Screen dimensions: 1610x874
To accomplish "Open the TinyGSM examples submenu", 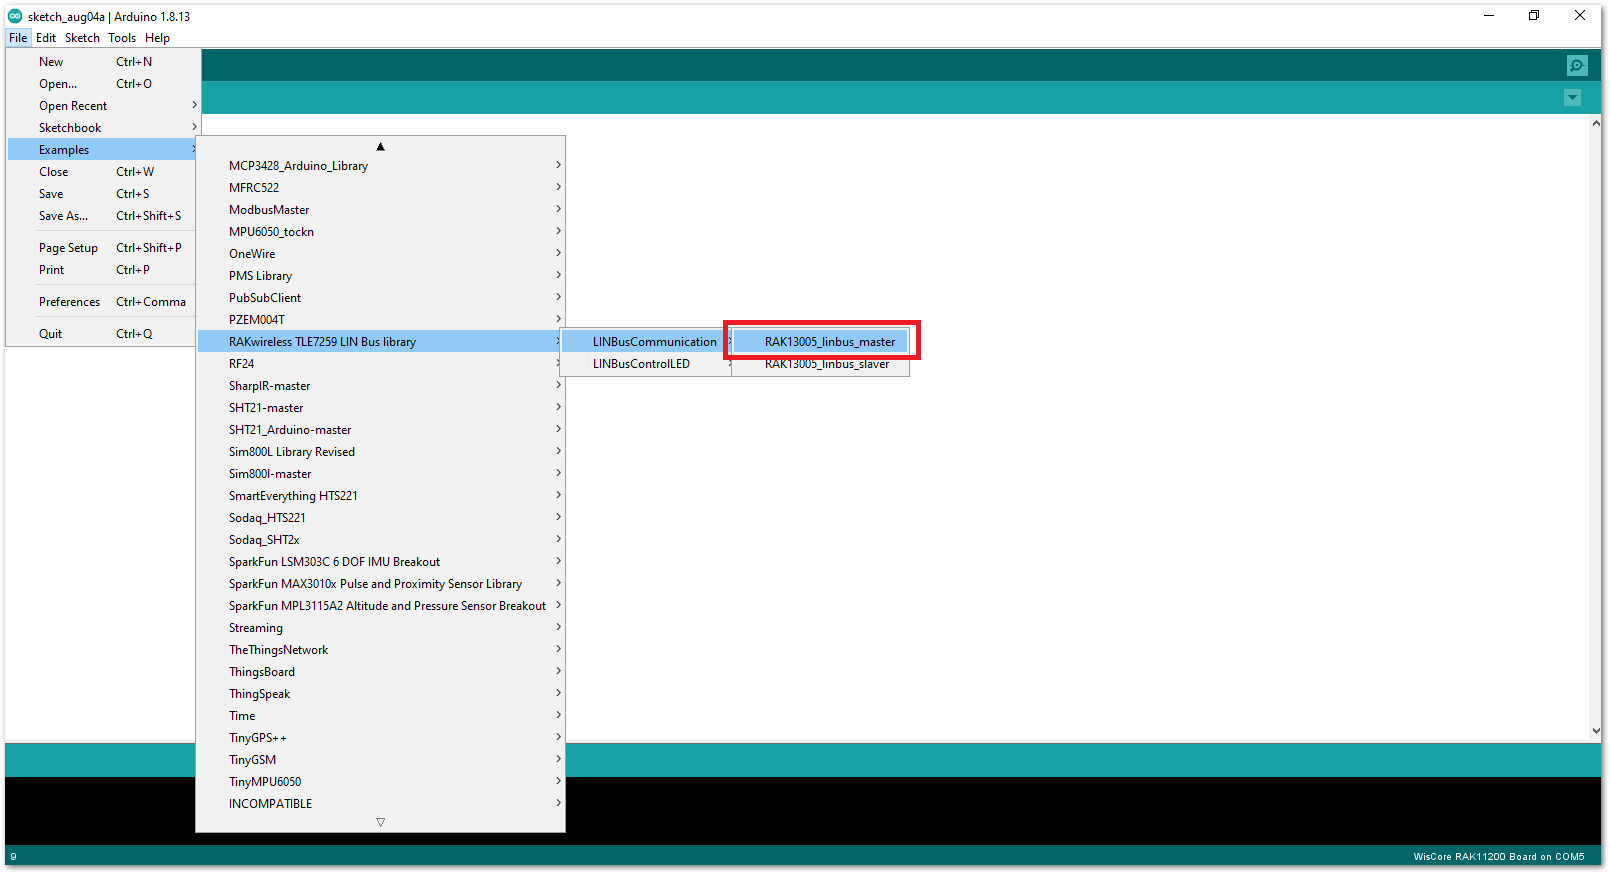I will tap(381, 760).
